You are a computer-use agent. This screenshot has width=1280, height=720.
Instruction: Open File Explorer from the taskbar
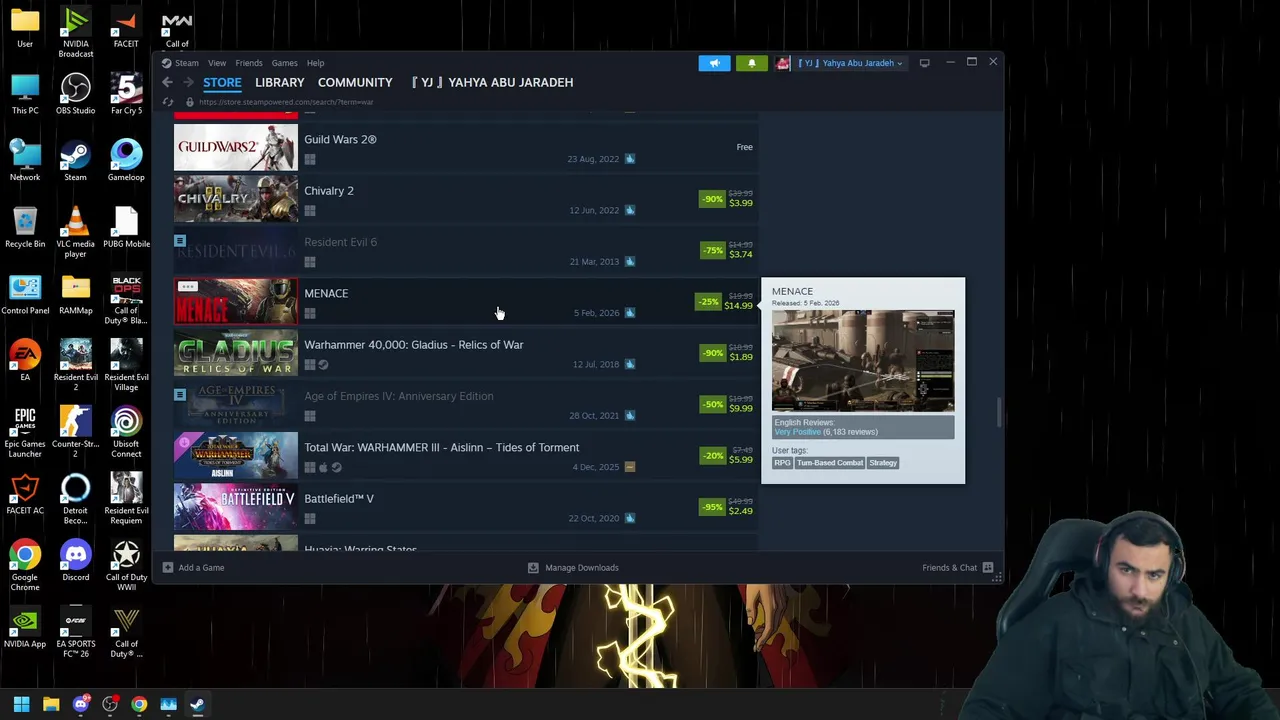51,704
